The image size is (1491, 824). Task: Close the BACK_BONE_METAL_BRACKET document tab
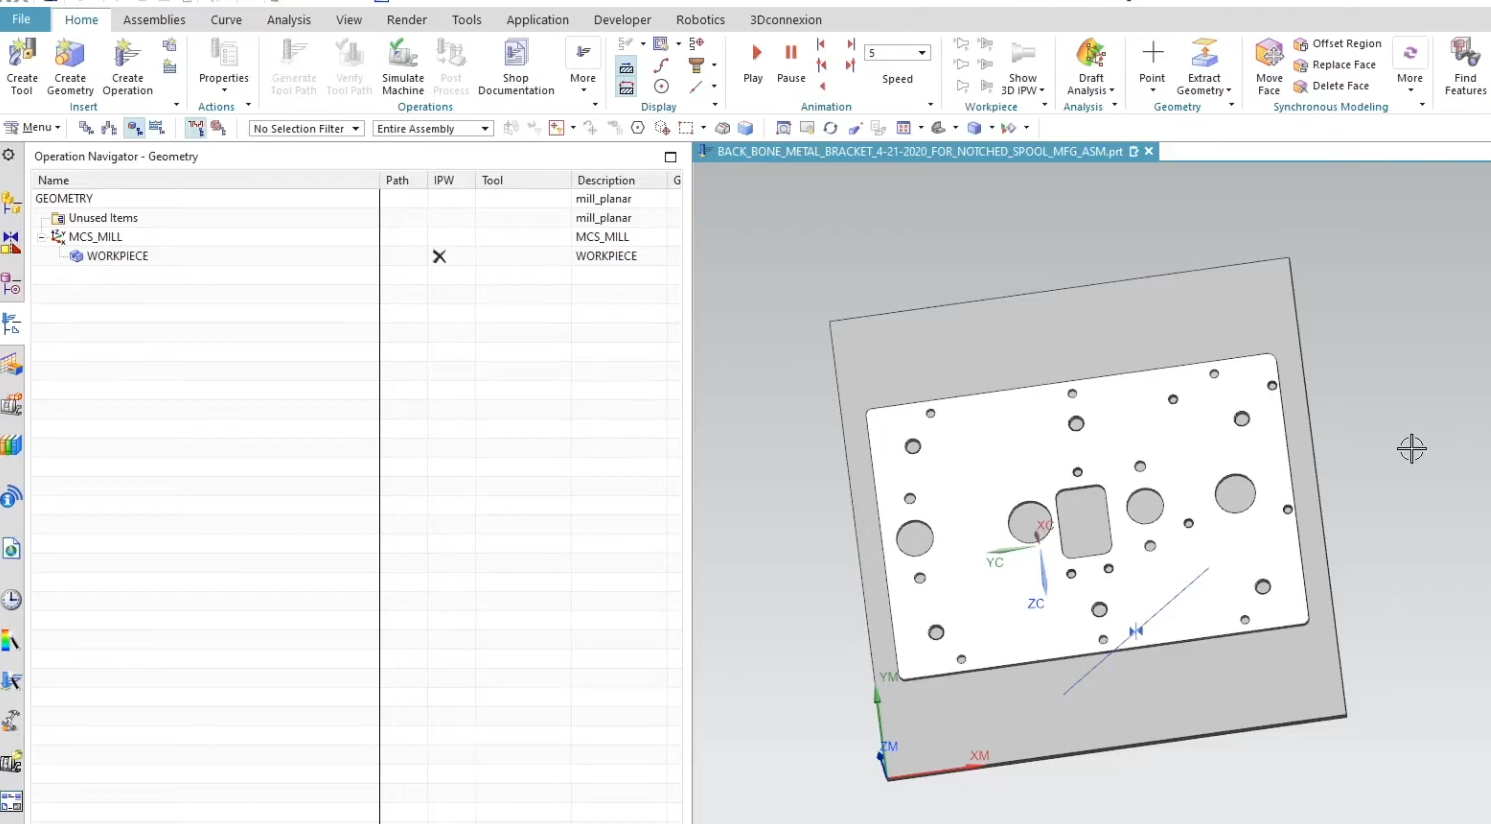point(1149,151)
